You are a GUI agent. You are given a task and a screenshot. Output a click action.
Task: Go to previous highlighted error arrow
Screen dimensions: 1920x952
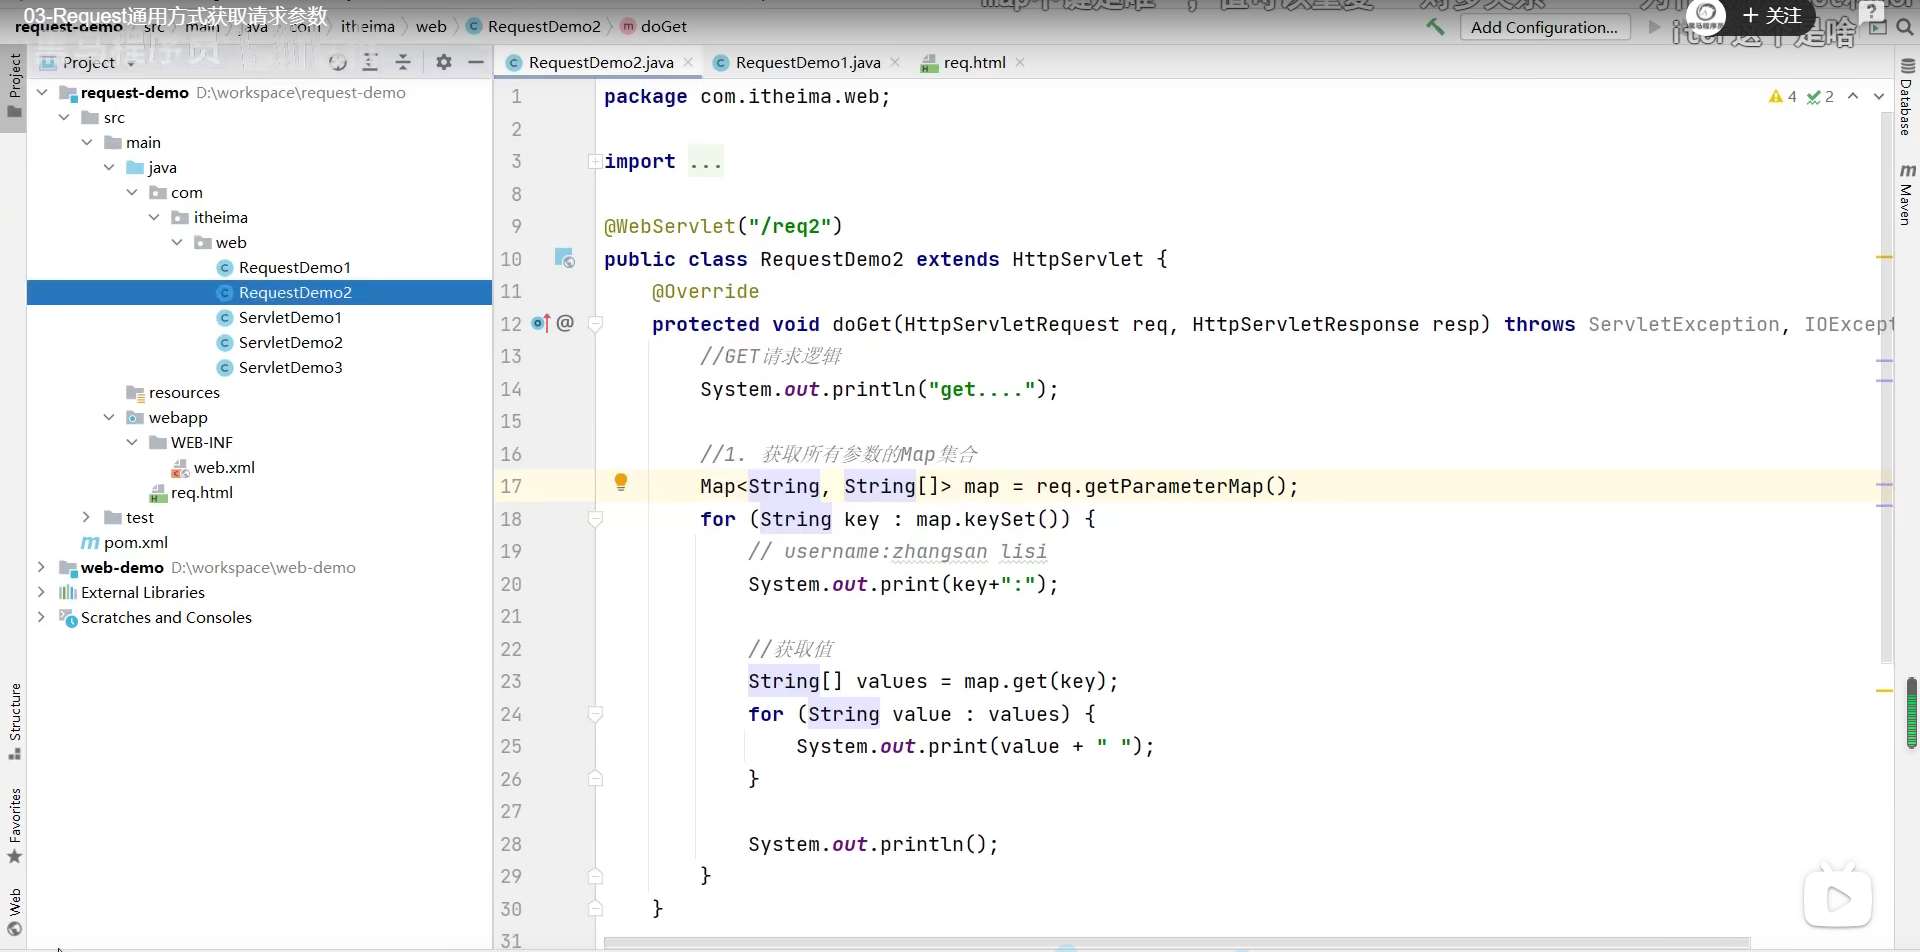[1853, 97]
